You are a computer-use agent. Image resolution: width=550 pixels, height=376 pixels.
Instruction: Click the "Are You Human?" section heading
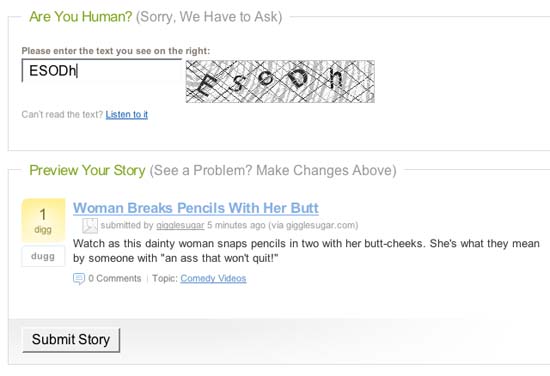pos(80,17)
